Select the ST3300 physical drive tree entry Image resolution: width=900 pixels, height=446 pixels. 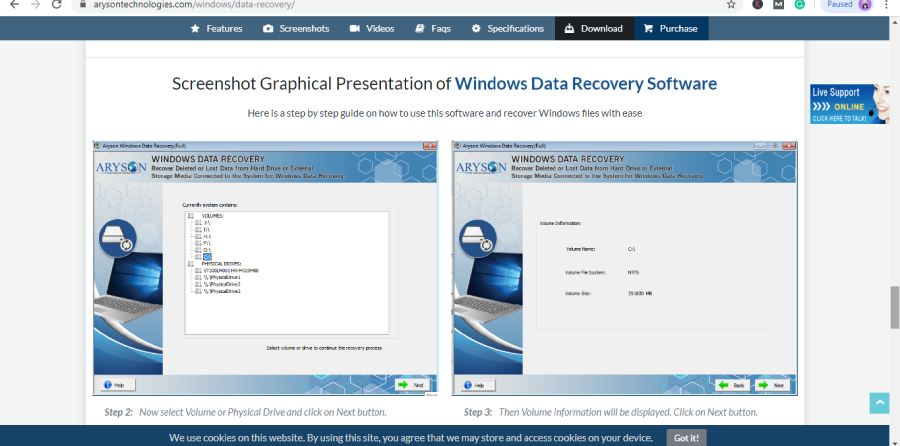pos(231,270)
